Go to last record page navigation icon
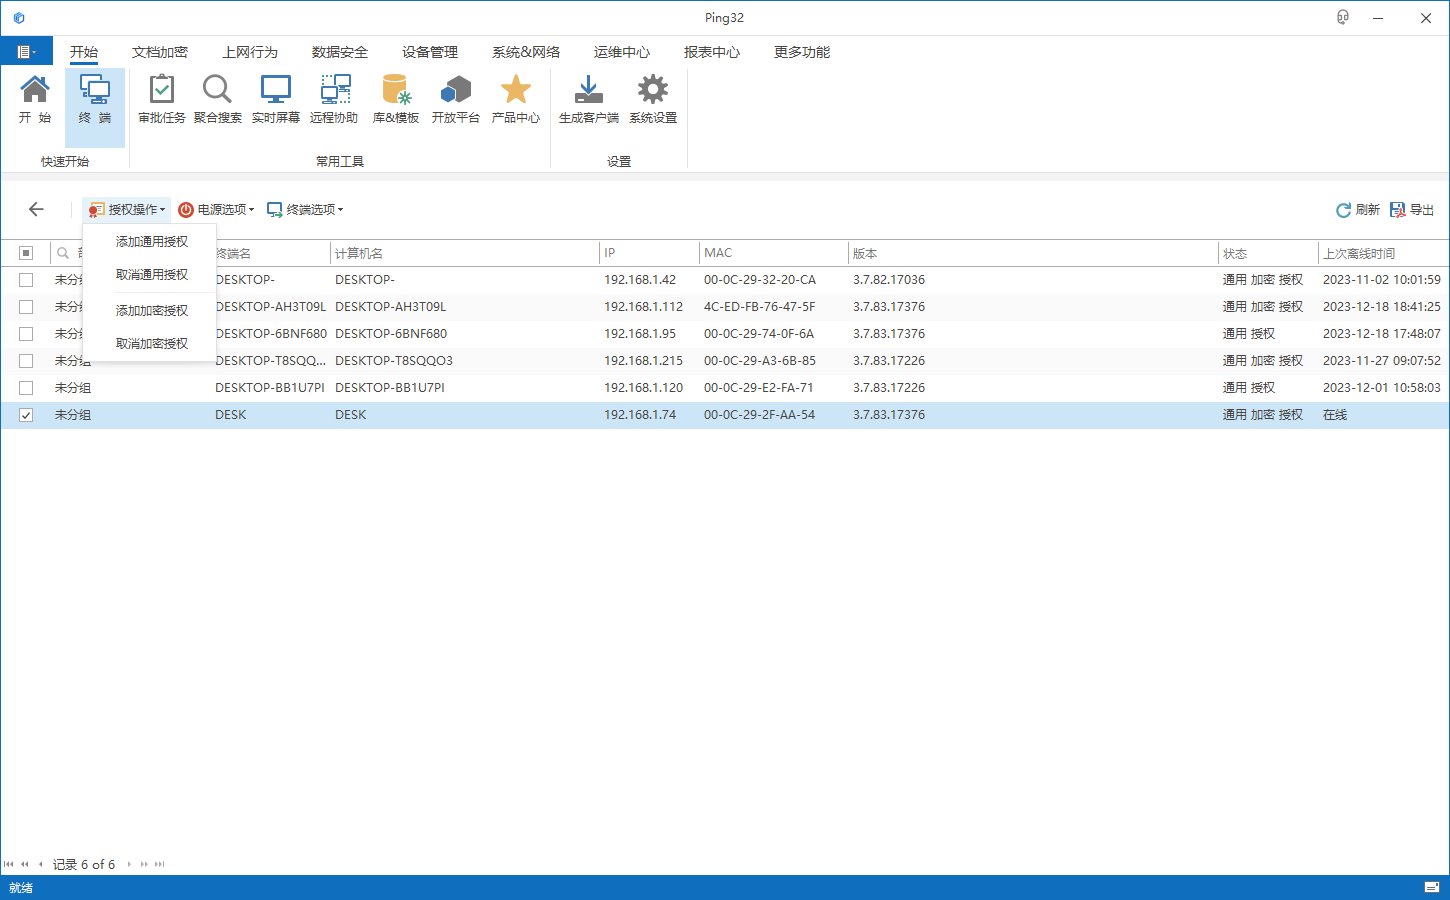 [x=159, y=864]
